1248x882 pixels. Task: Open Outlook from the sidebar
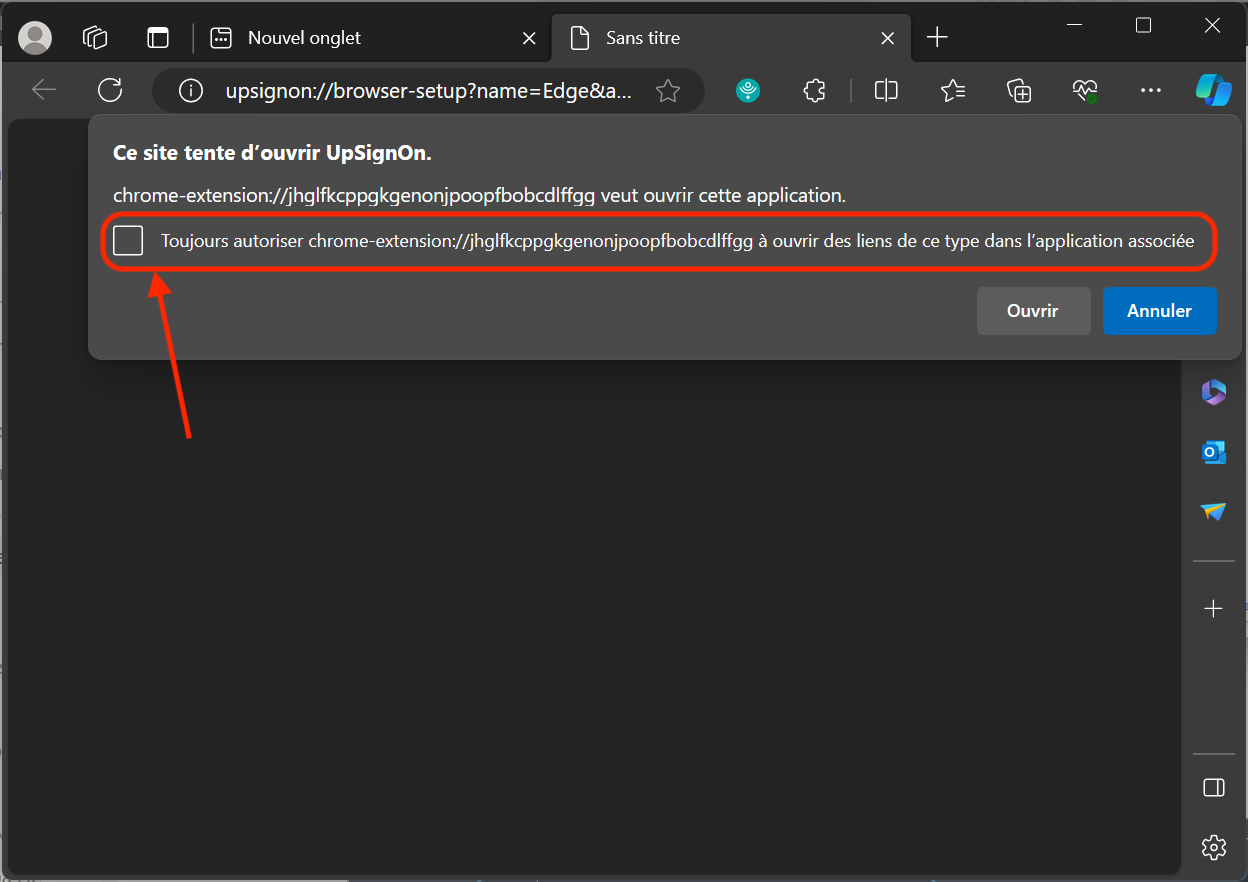click(1213, 452)
